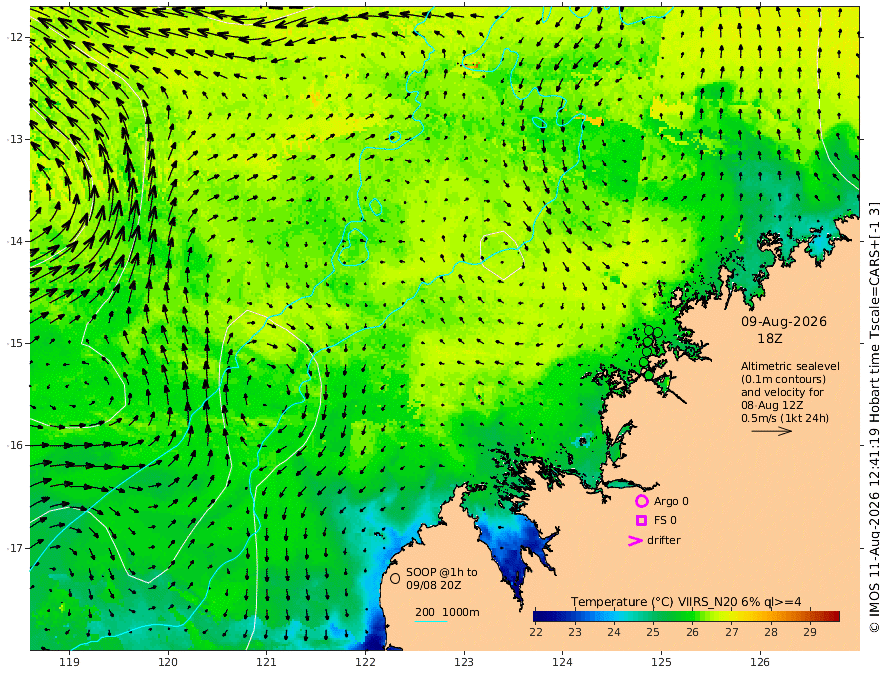880x680 pixels.
Task: Click the vertical IMOS copyright timestamp text
Action: 873,416
